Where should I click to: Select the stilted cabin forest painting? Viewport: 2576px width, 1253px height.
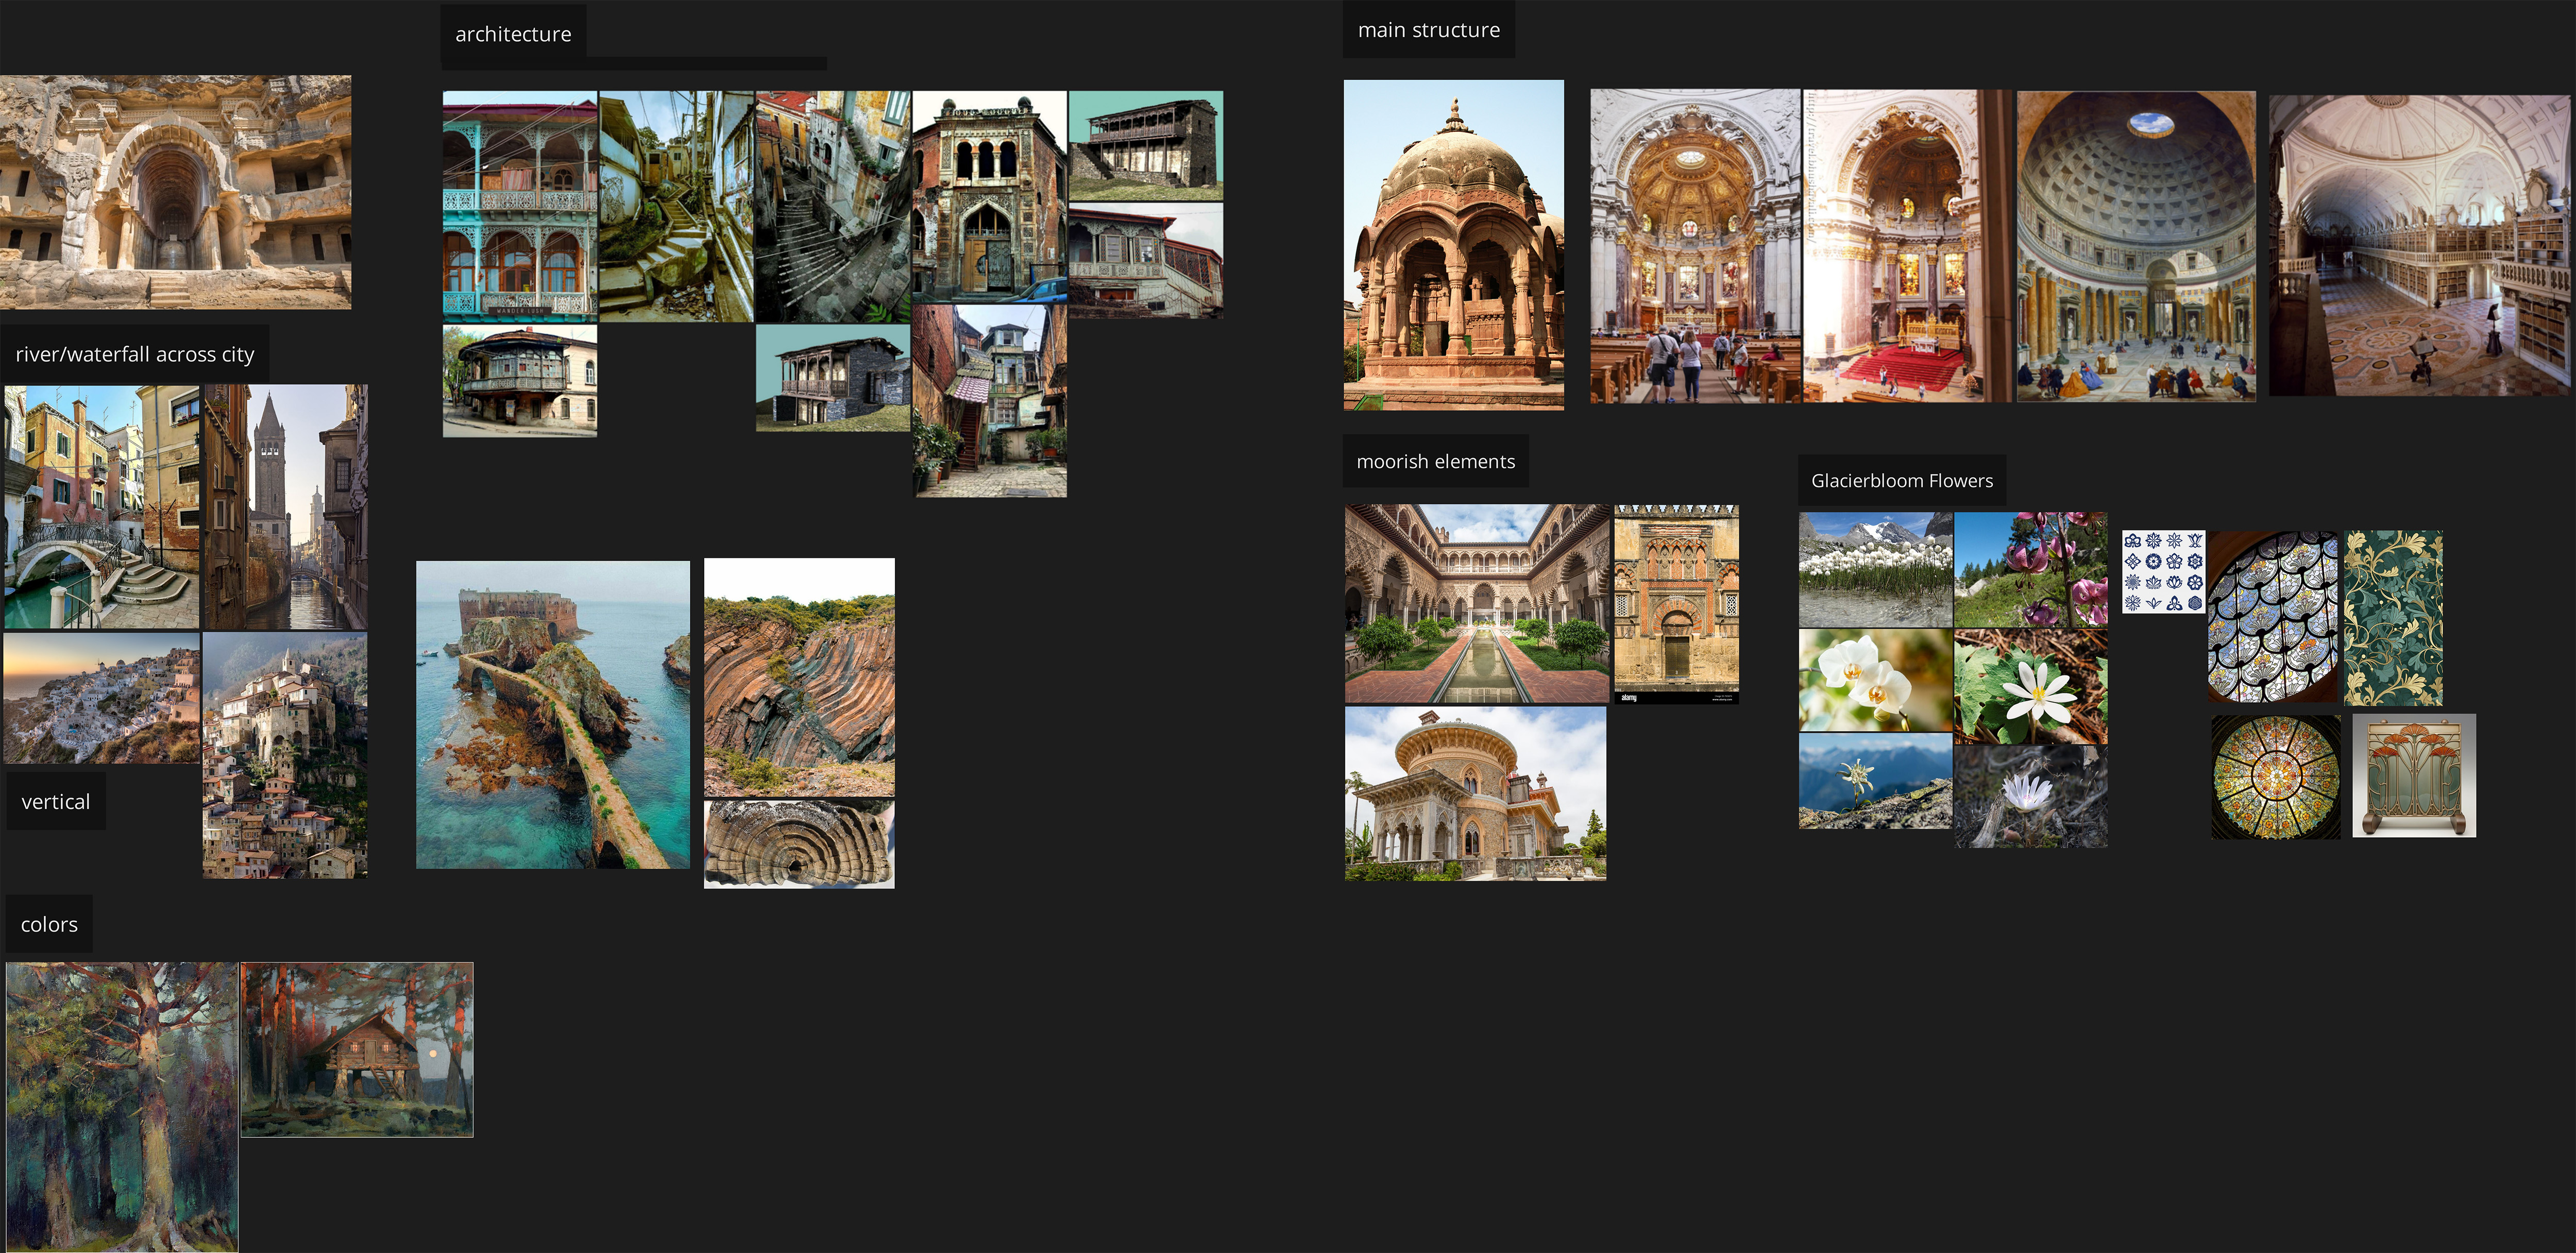point(357,1050)
